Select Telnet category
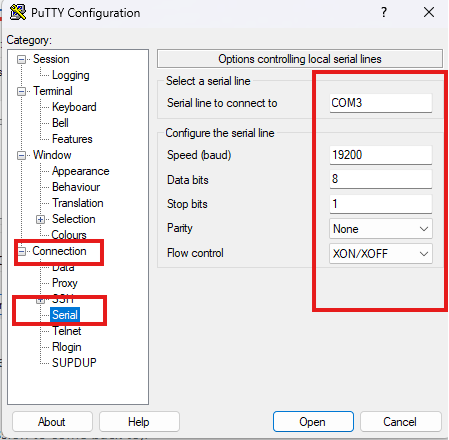 (x=67, y=331)
